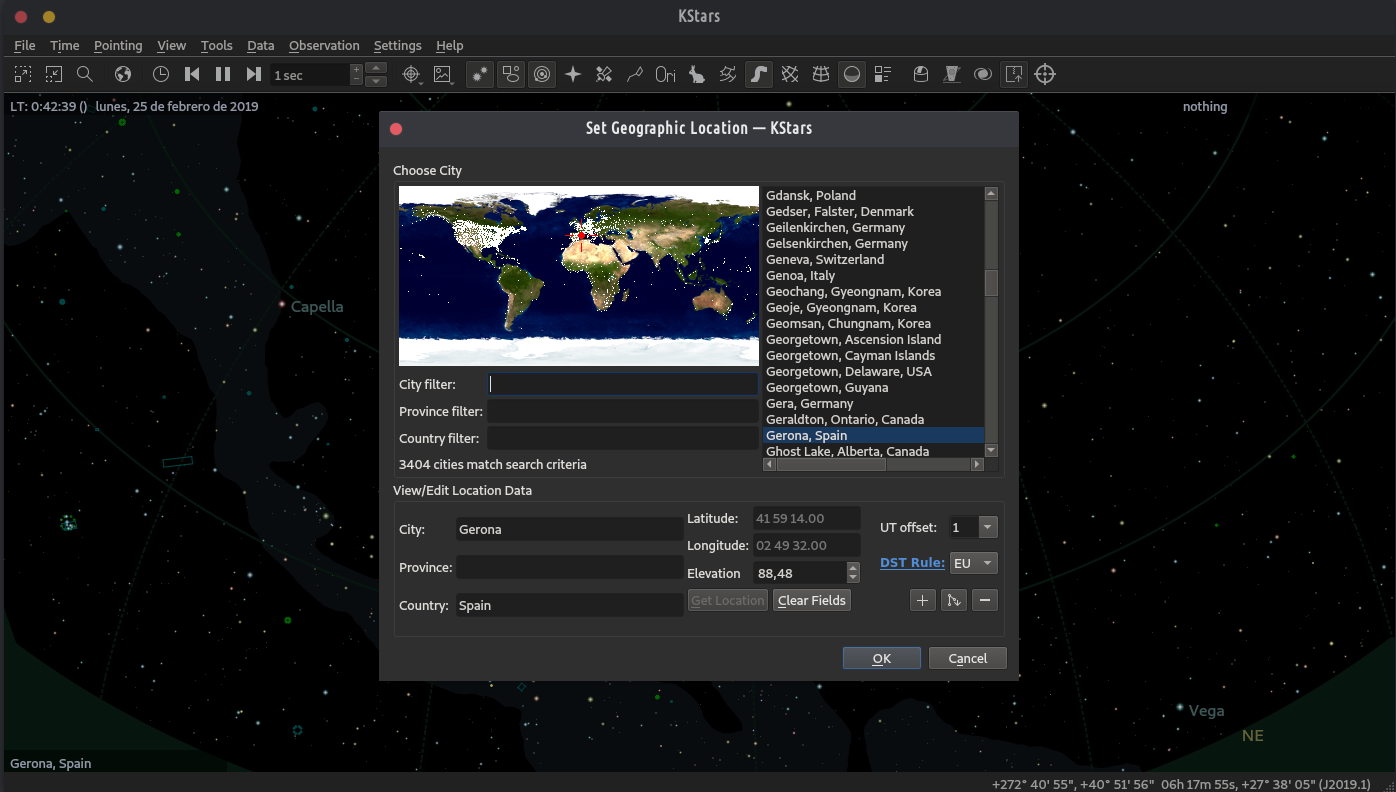Cancel the Set Geographic Location dialog
1396x792 pixels.
coord(967,658)
